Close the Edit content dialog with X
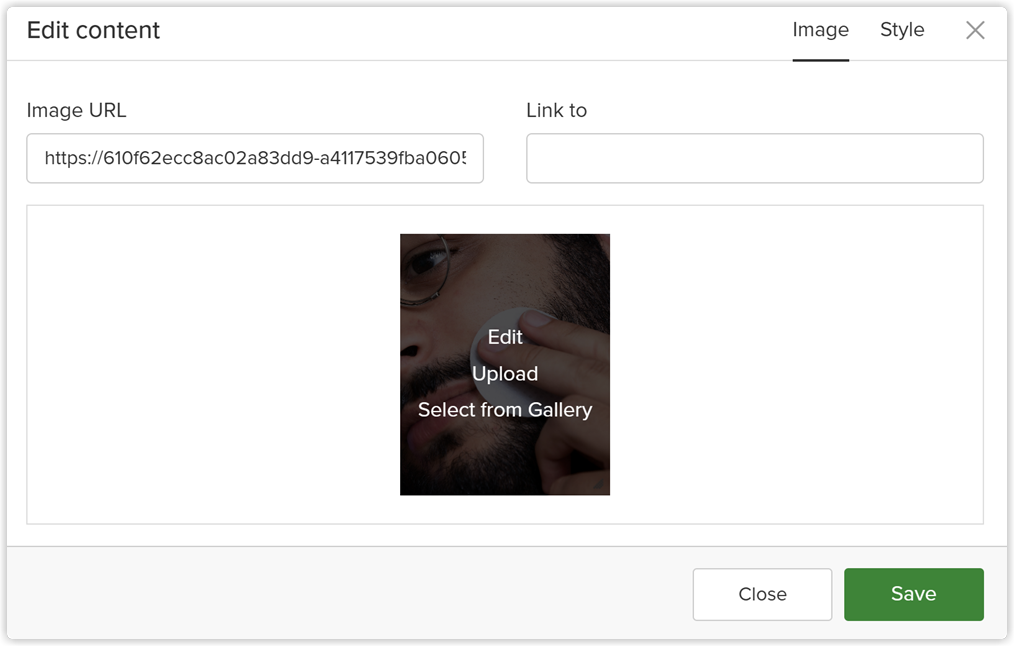Screen dimensions: 1016x647 click(x=975, y=30)
